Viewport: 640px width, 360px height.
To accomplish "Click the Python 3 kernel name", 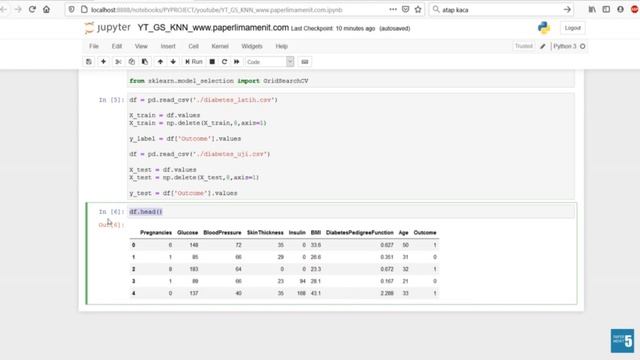I will tap(564, 46).
